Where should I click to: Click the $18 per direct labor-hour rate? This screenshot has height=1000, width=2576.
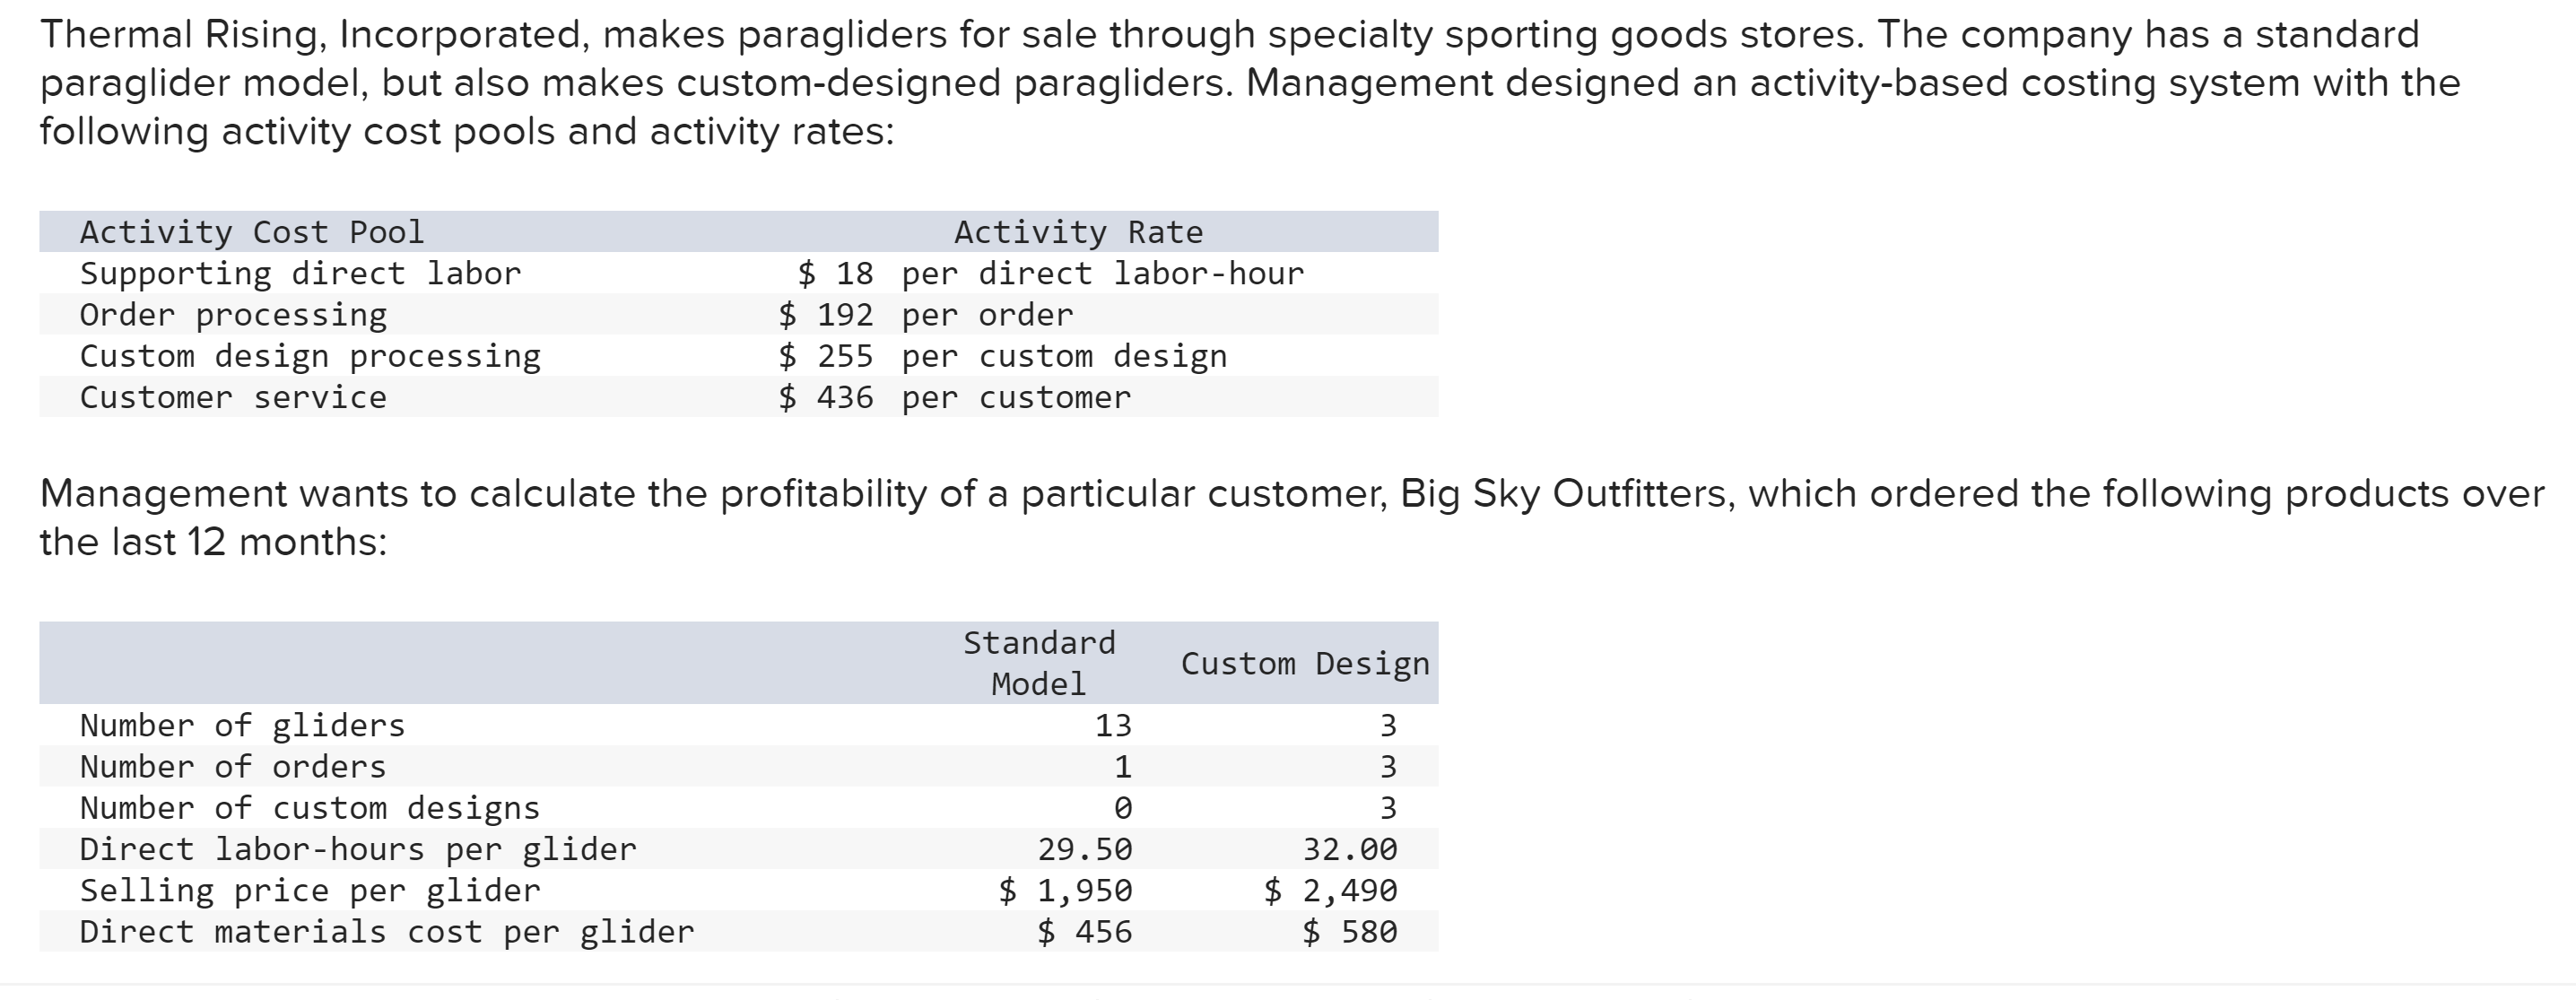[1051, 273]
